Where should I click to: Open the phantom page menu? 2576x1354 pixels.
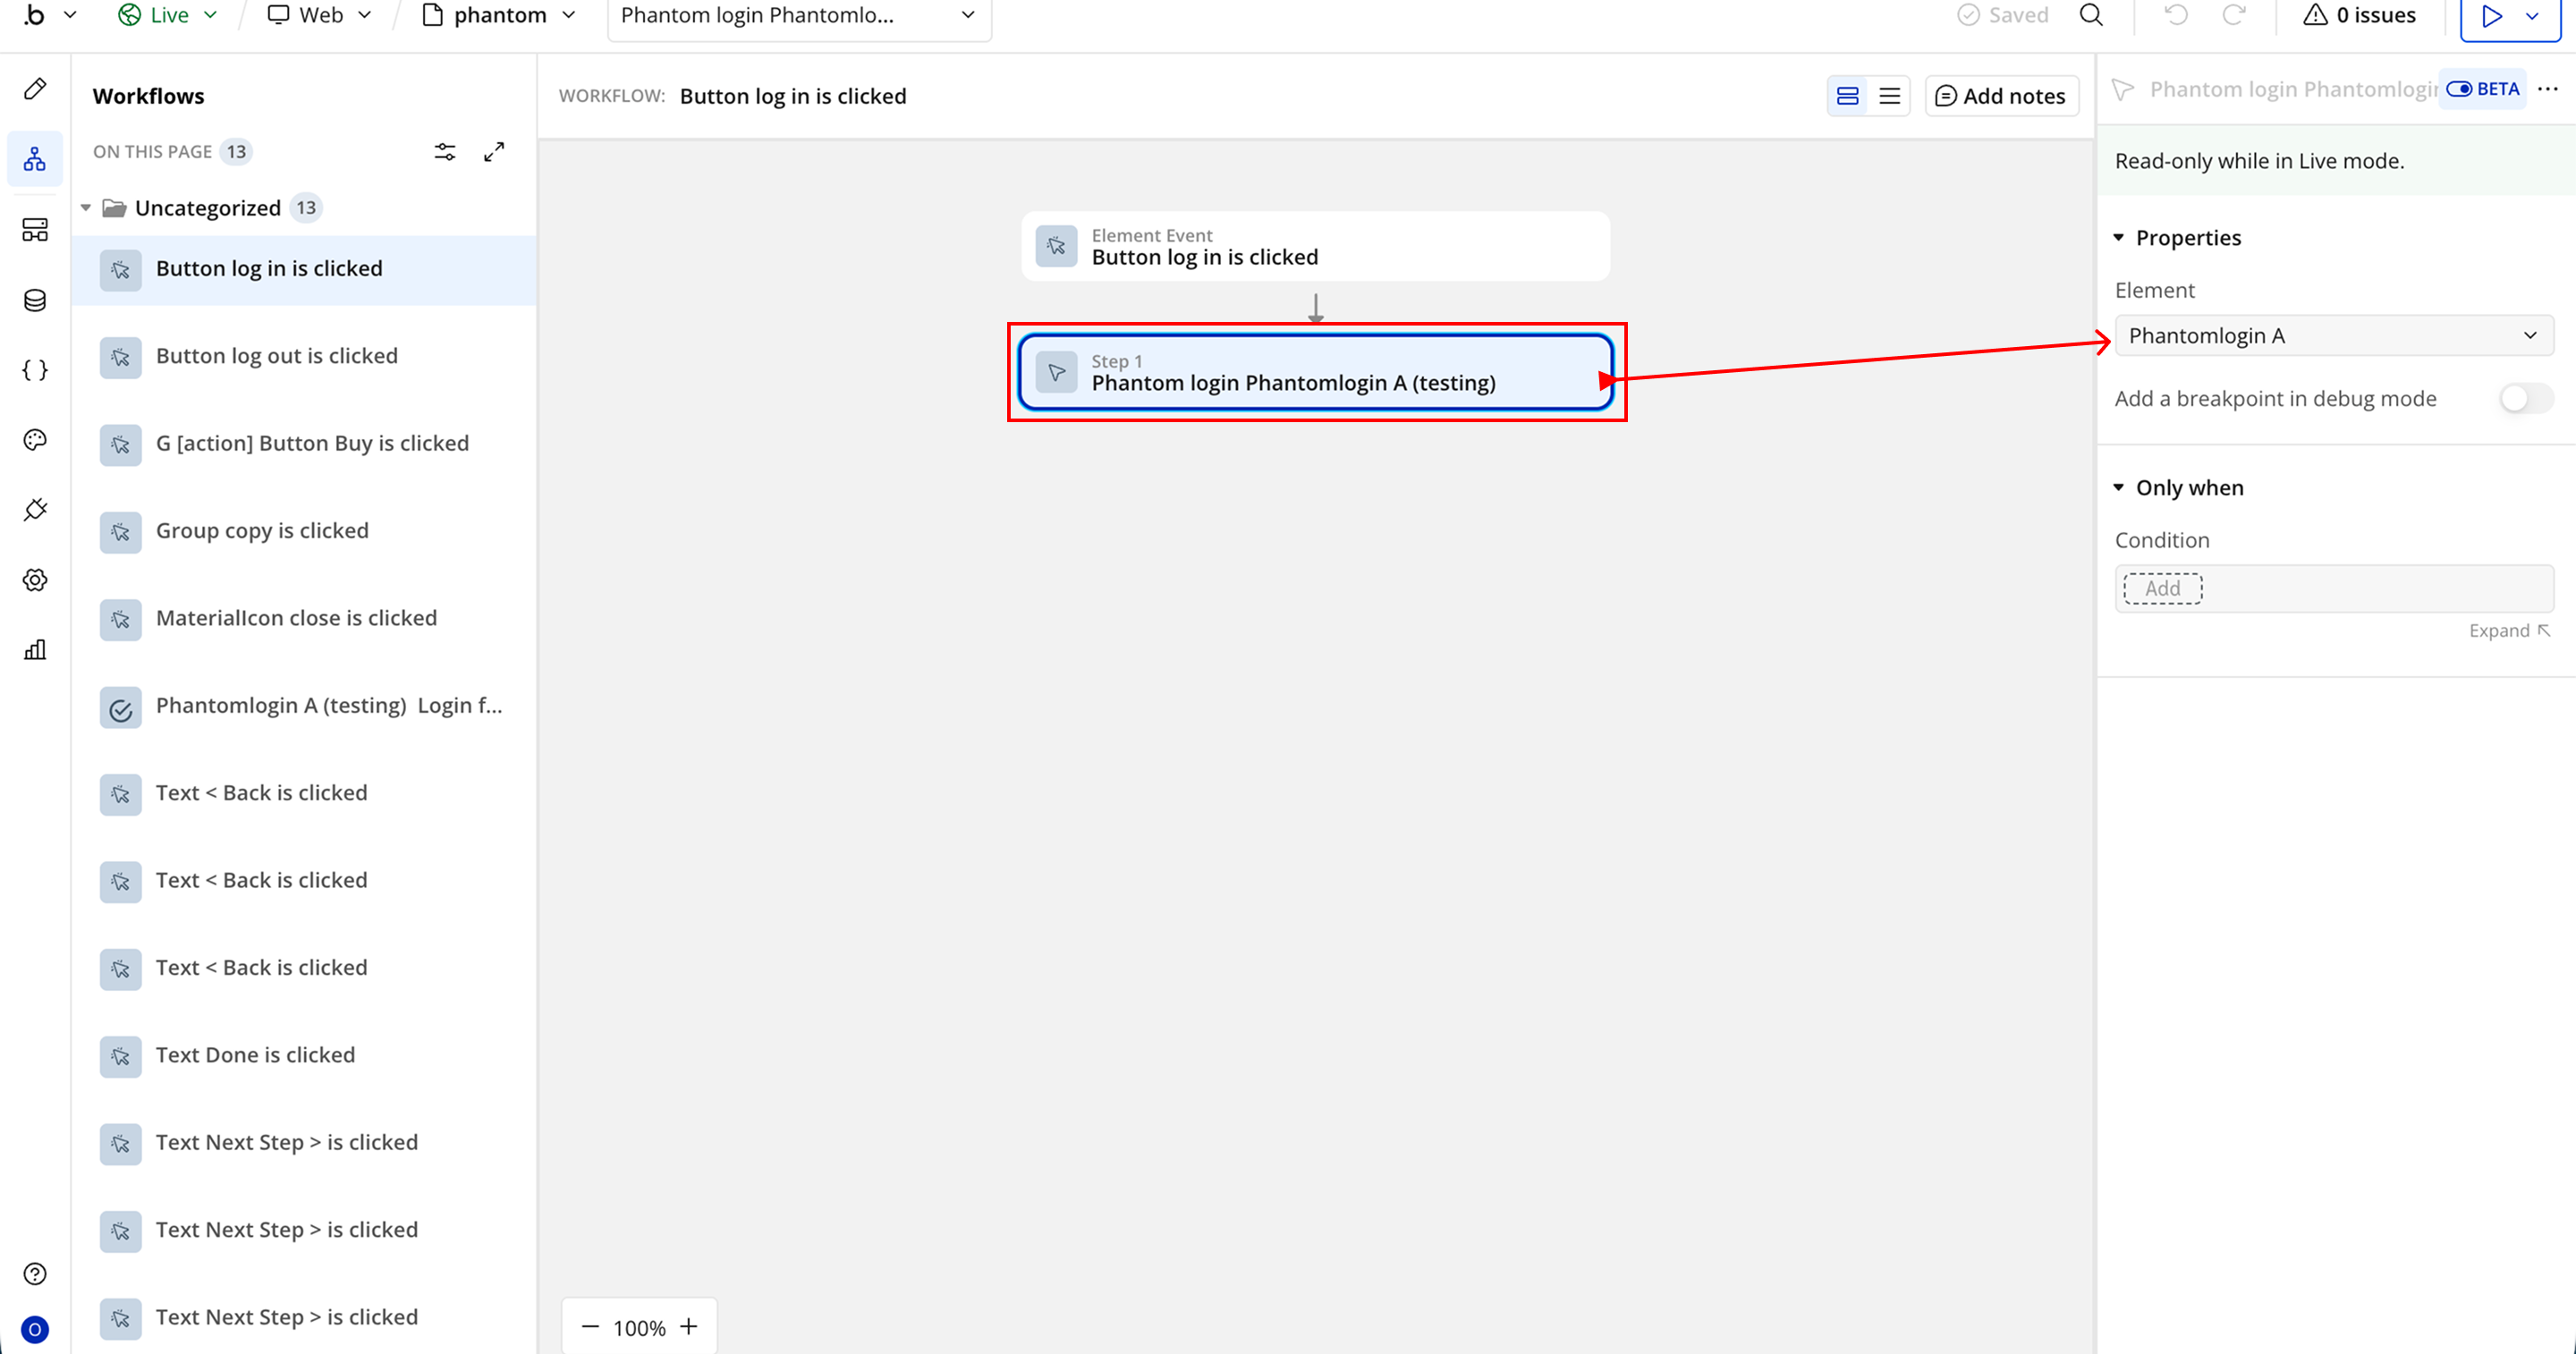499,15
